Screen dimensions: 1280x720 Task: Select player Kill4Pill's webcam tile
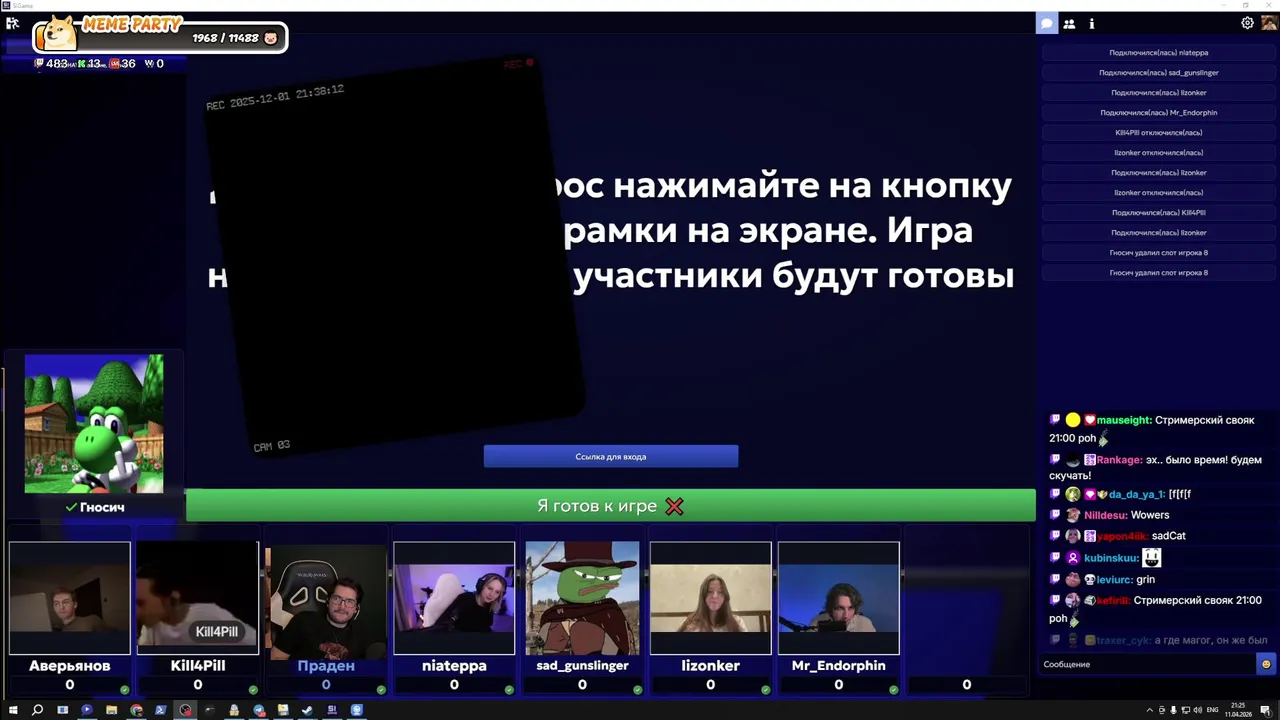pyautogui.click(x=198, y=598)
